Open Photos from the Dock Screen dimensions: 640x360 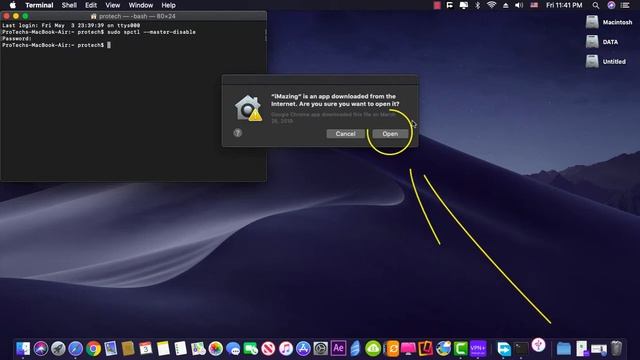click(x=216, y=349)
